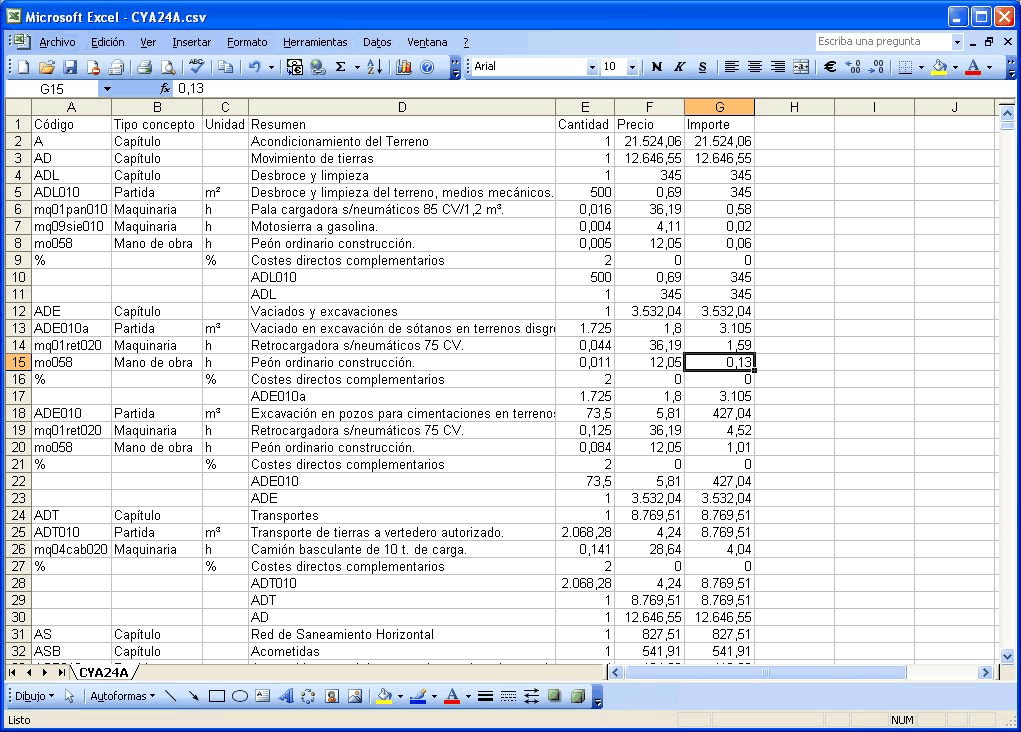Choose line style on drawing toolbar
Viewport: 1021px width, 732px height.
point(485,696)
